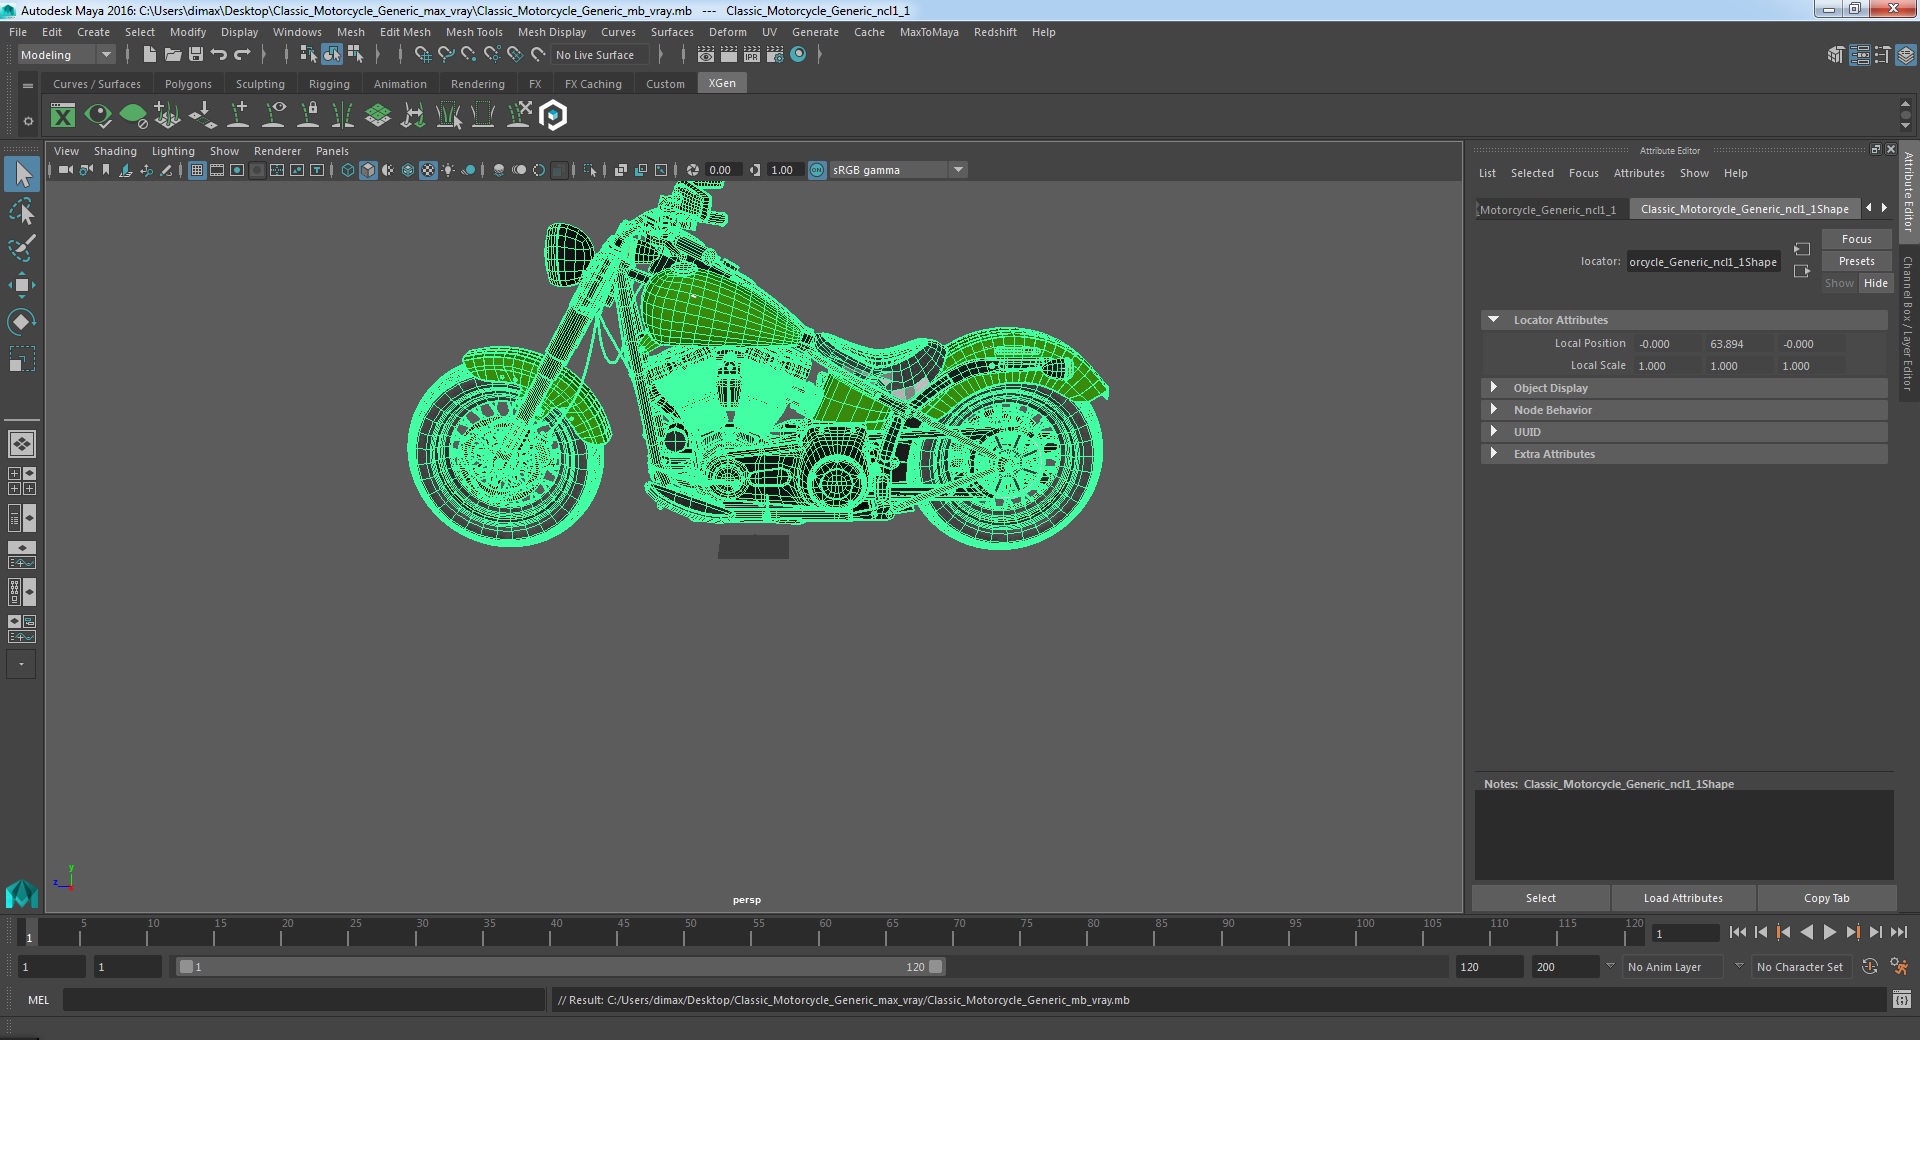Toggle wireframe shading in viewport
Screen dimensions: 1920x1158
[x=347, y=170]
